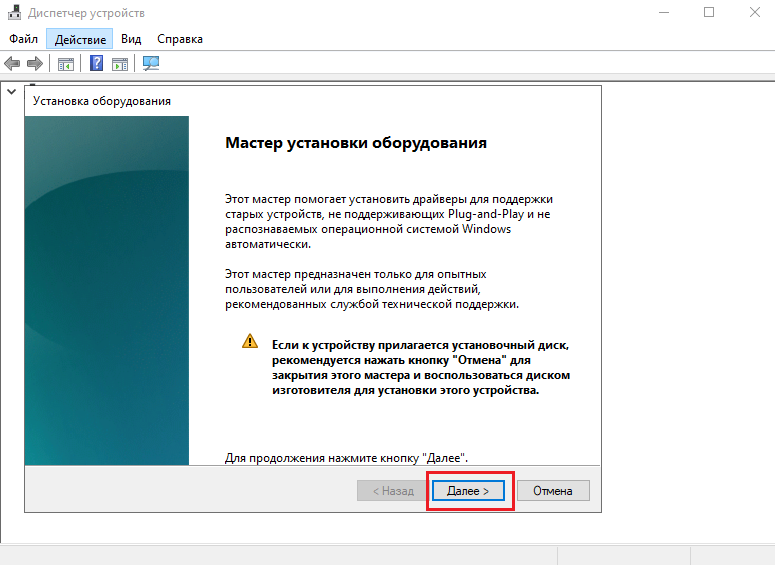Click the paragraph starting "Этот мастер предназначен"

click(372, 289)
